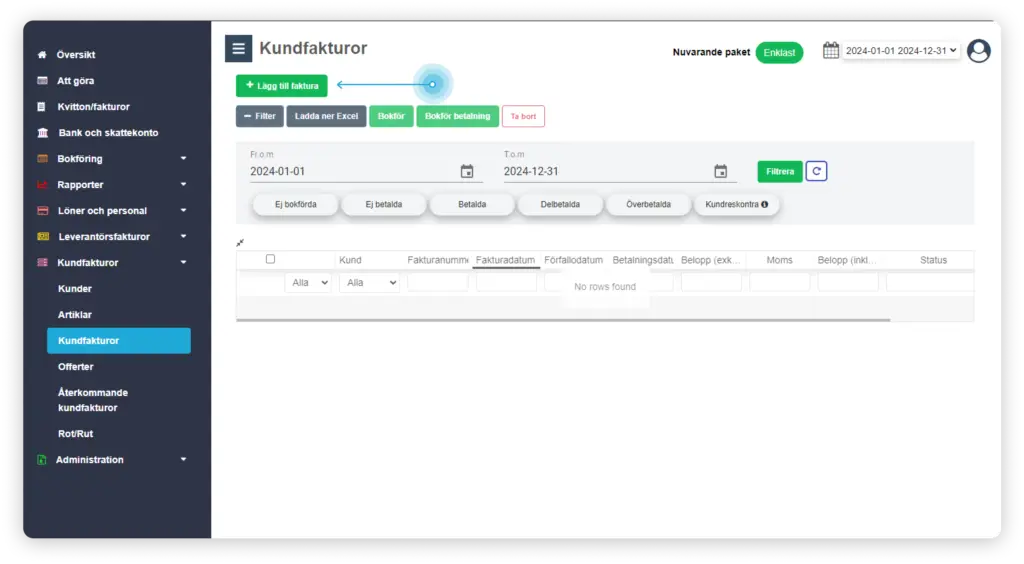Expand the Löner och personal arrow
This screenshot has width=1024, height=564.
click(184, 211)
